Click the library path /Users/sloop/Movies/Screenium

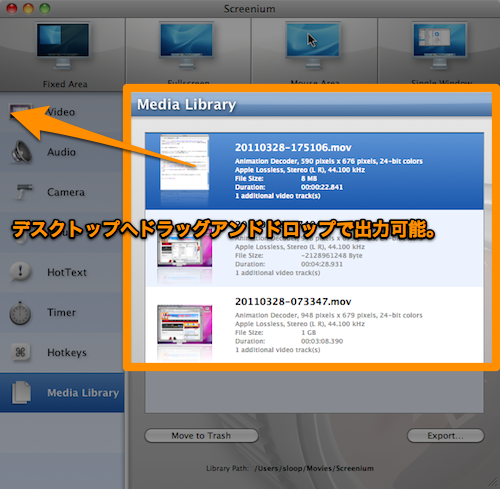tap(314, 468)
